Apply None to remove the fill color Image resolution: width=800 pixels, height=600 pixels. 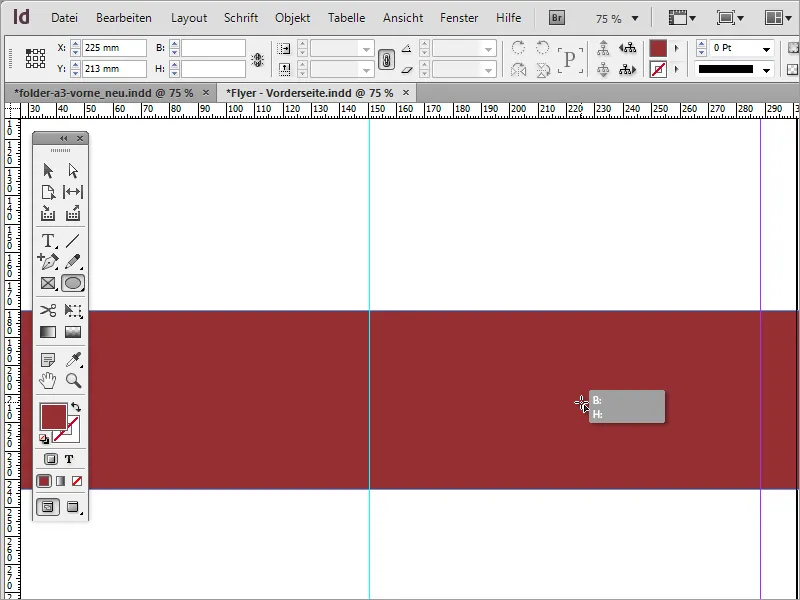tap(77, 480)
